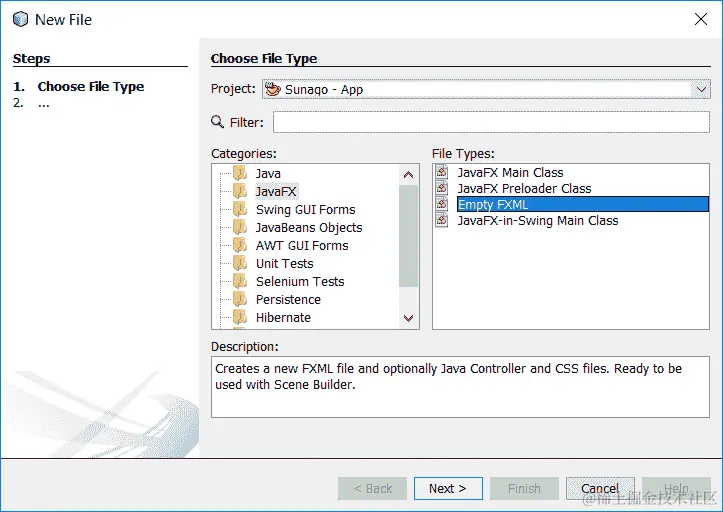Choose Empty FXML file type
The height and width of the screenshot is (512, 723).
[x=582, y=204]
